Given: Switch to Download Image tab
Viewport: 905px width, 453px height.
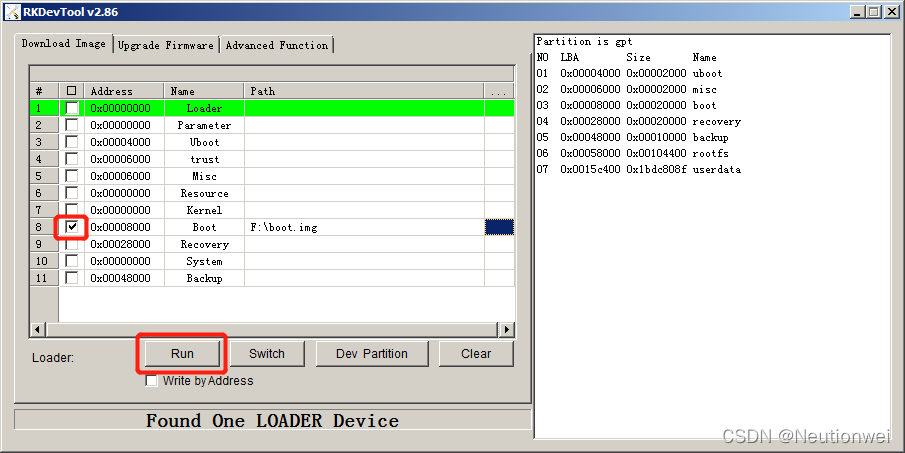Looking at the screenshot, I should click(63, 44).
